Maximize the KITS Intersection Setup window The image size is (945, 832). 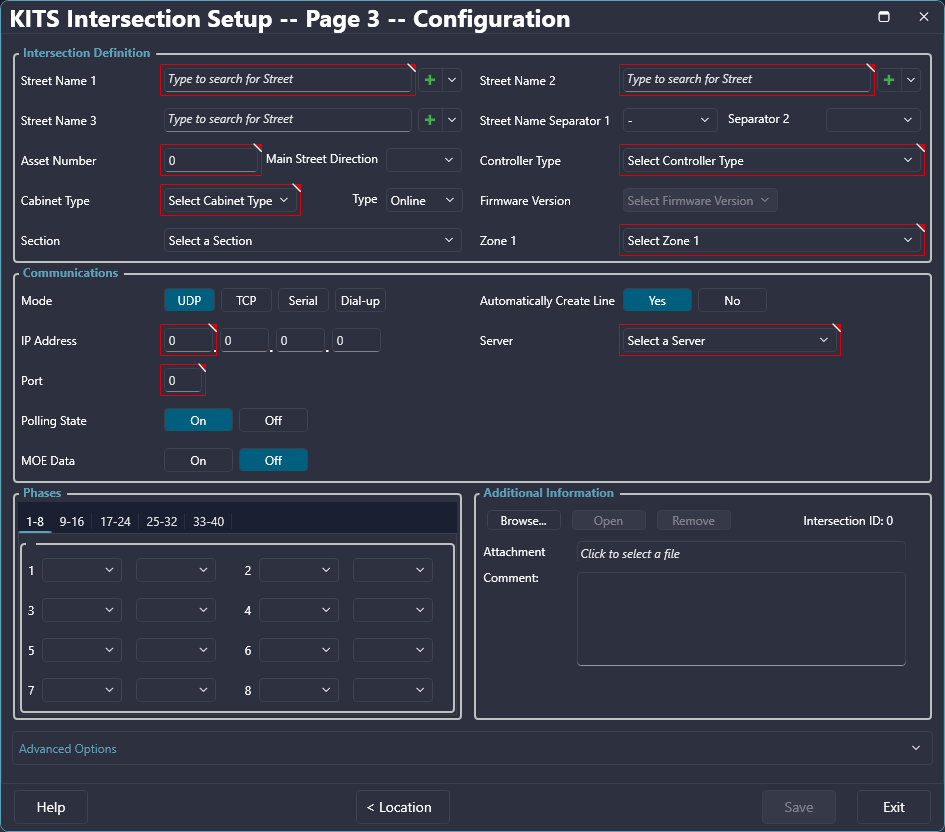883,17
